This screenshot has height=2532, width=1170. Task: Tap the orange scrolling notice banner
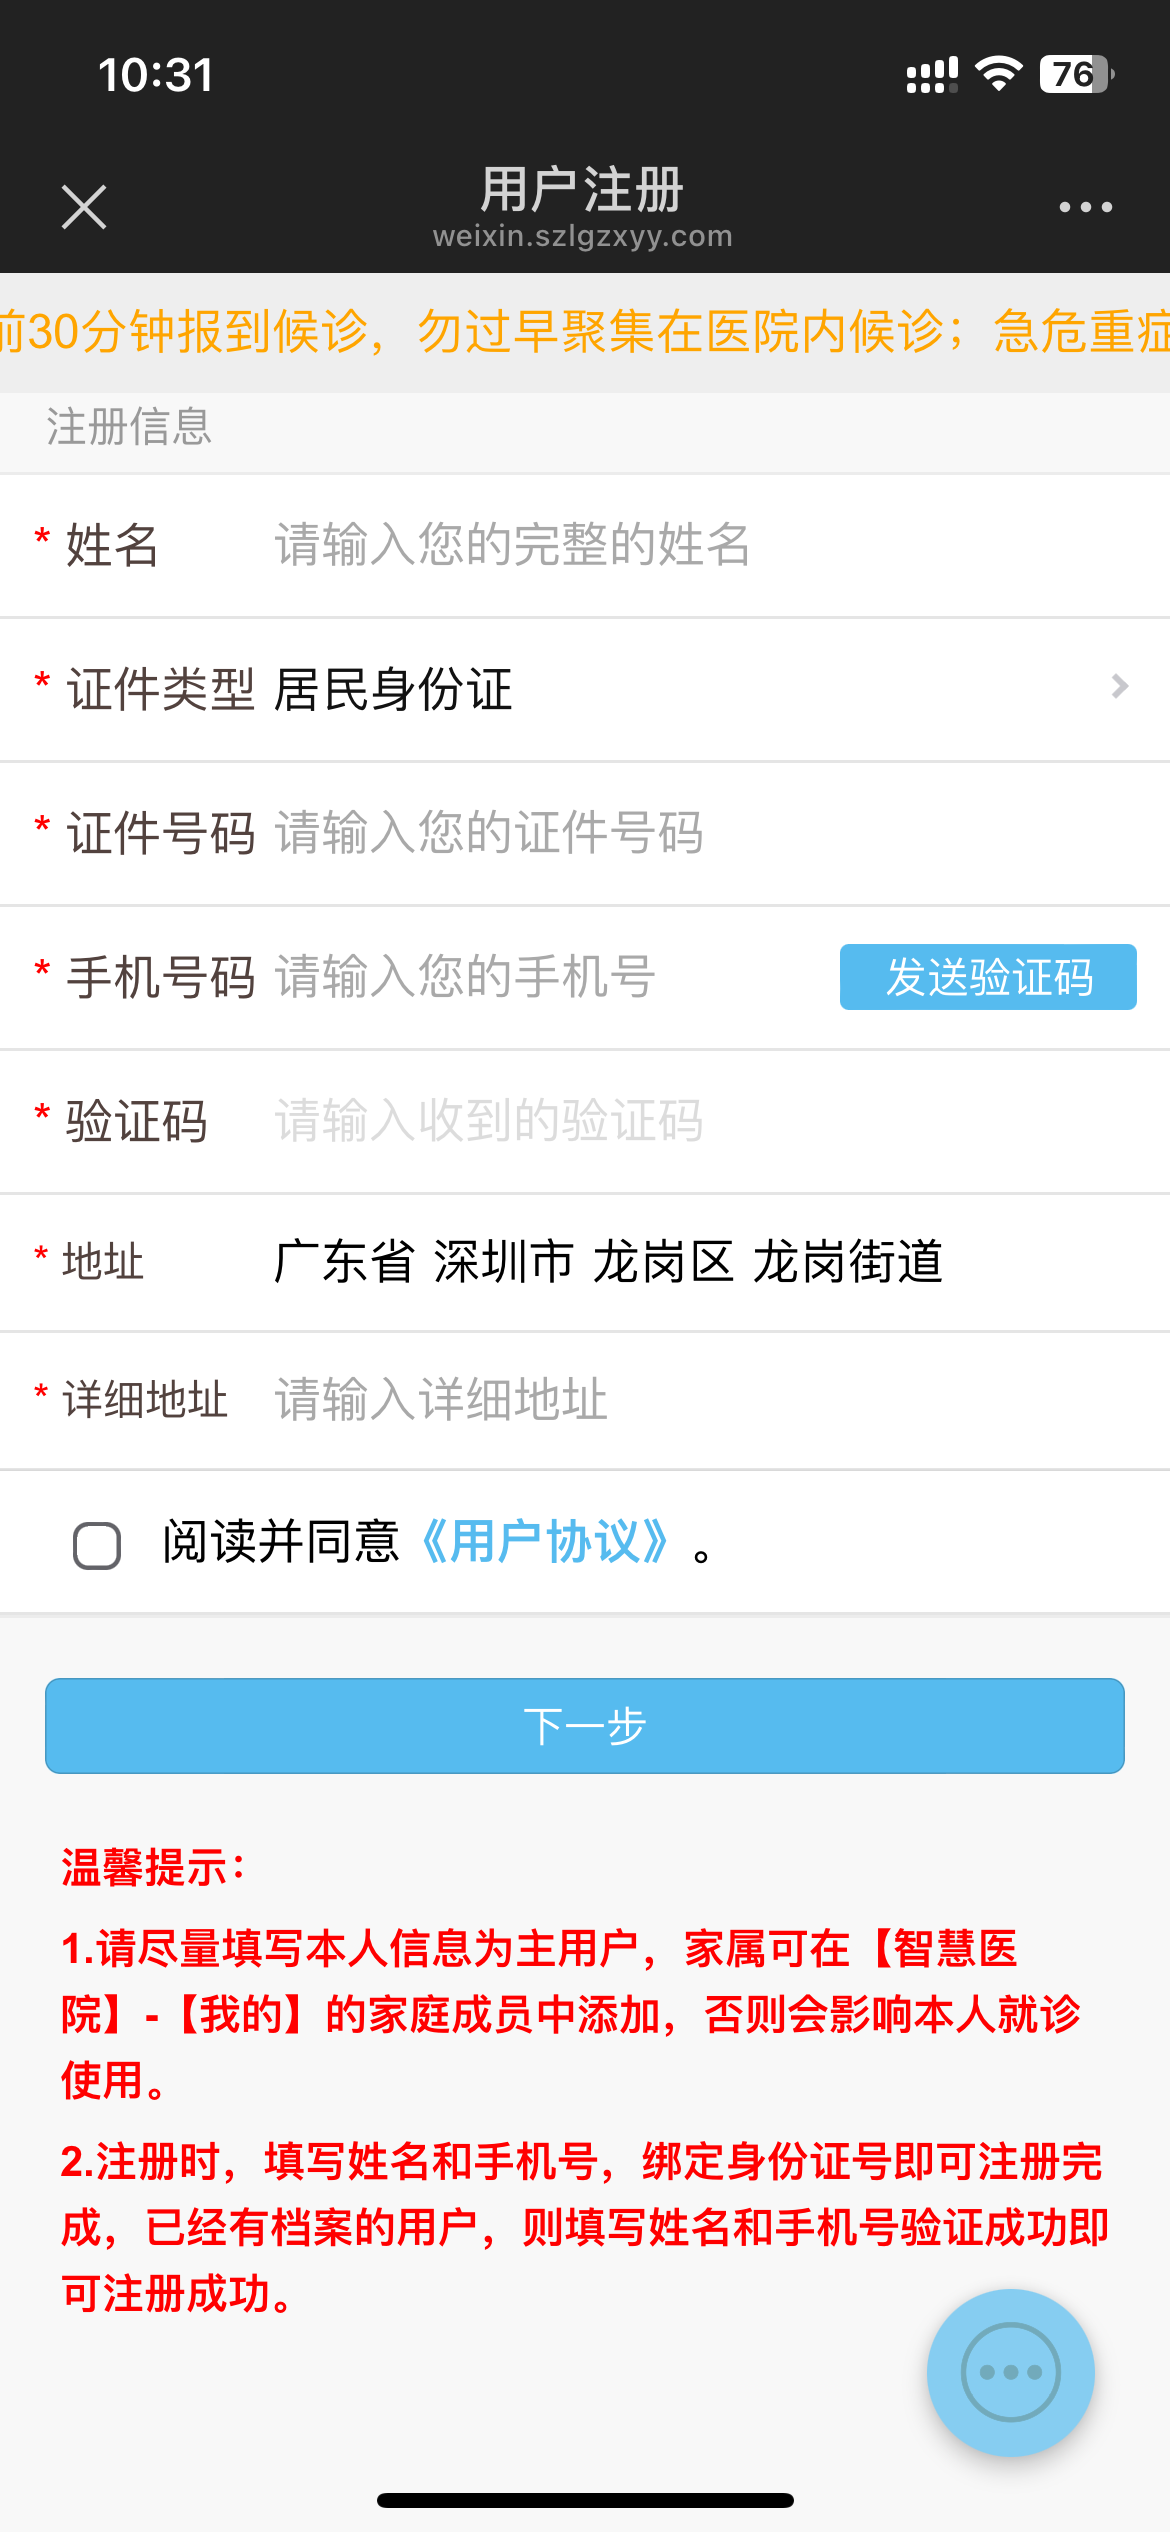(x=585, y=332)
